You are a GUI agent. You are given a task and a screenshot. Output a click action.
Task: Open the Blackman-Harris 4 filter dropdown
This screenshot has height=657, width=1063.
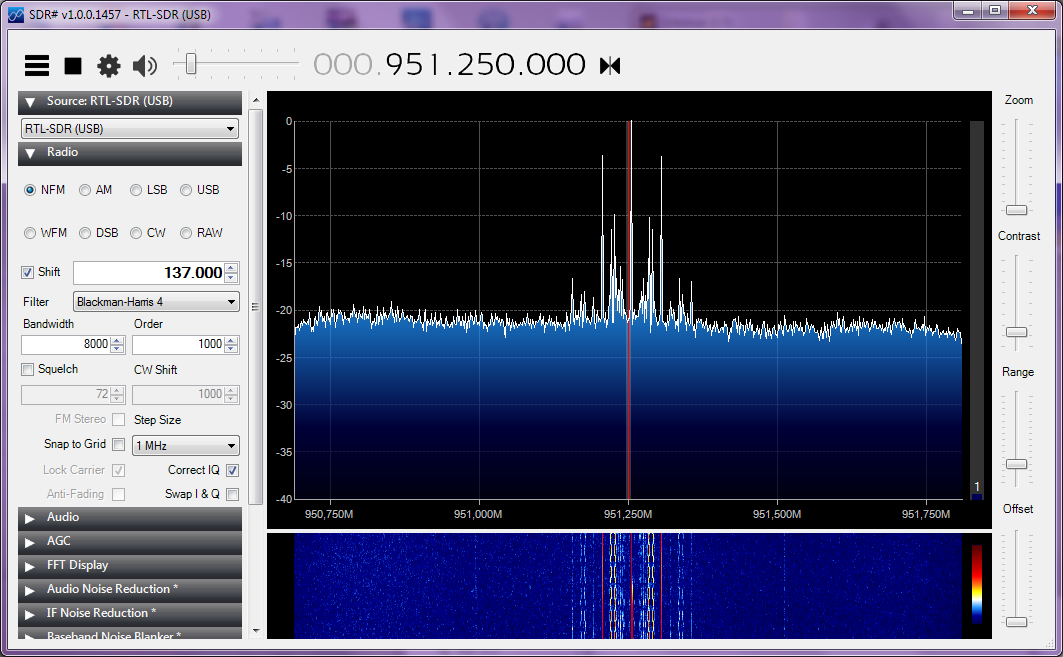(156, 302)
